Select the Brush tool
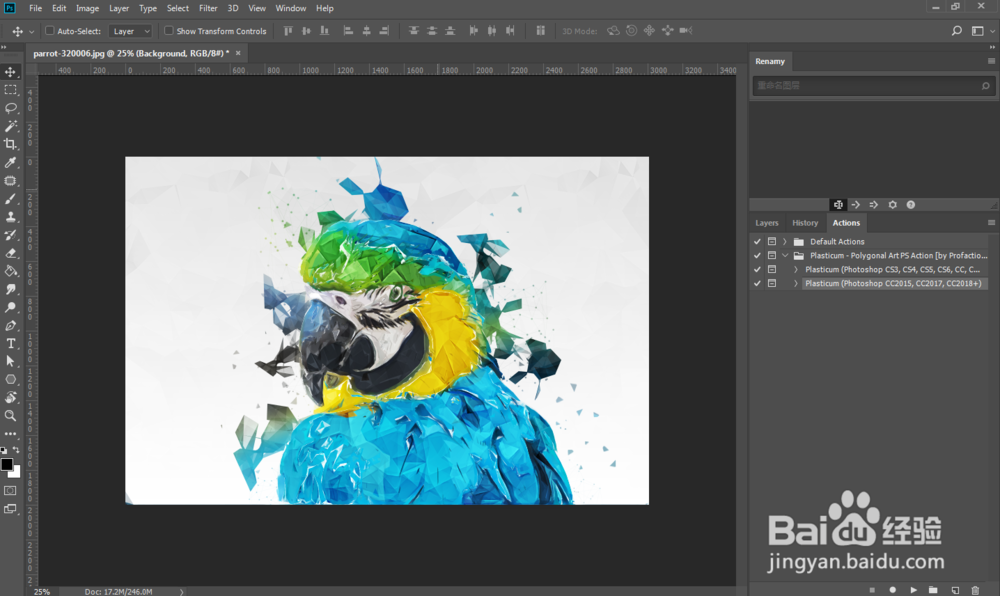 tap(10, 199)
